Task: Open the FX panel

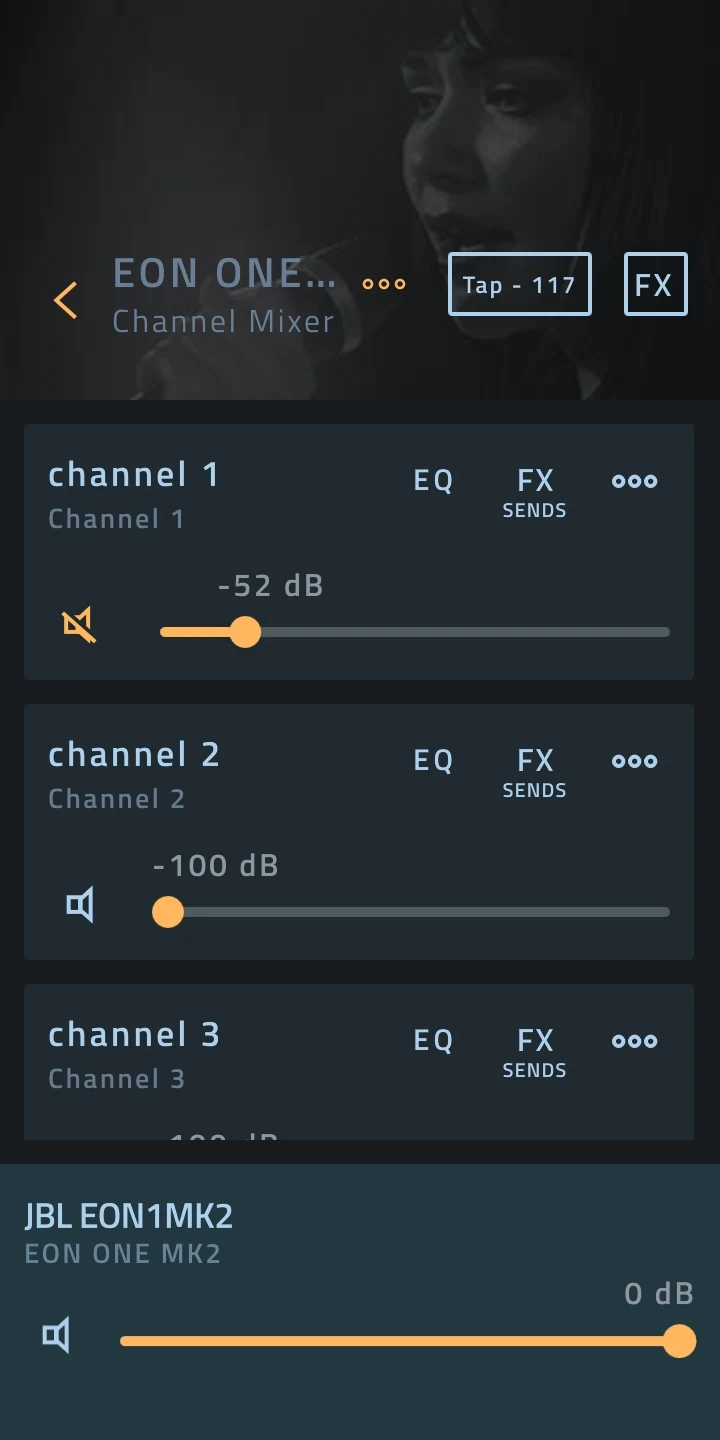Action: click(656, 284)
